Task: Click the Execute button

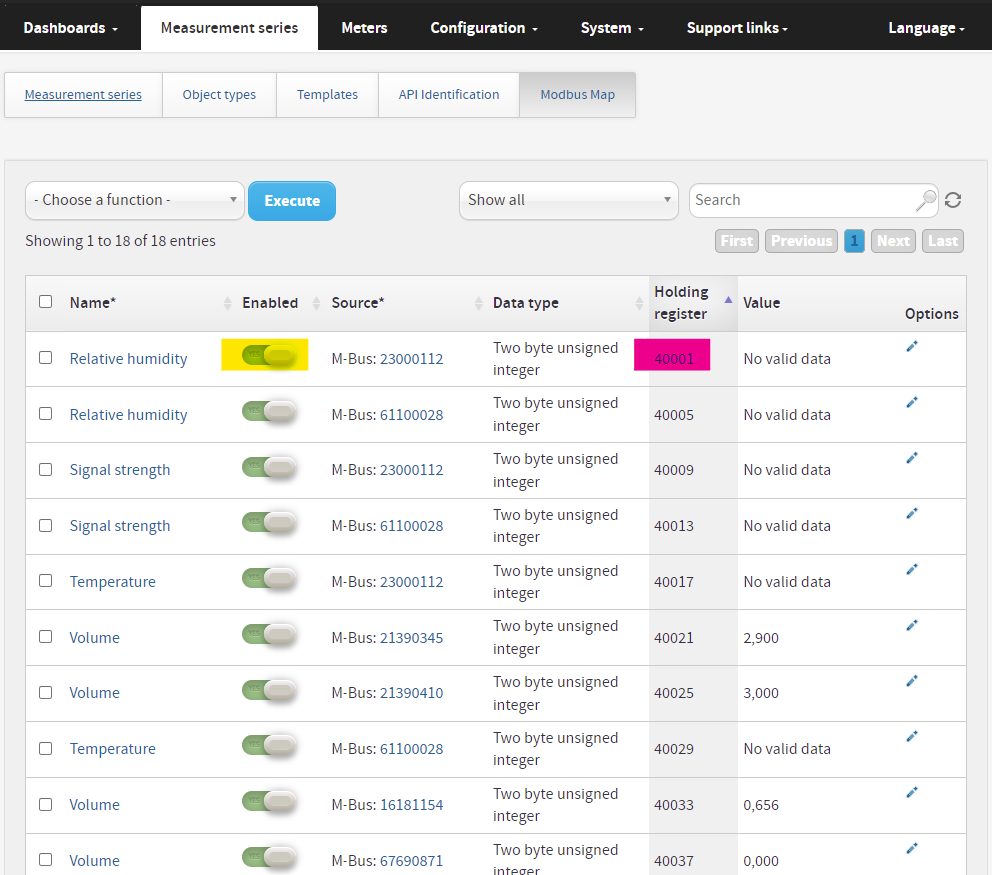Action: (292, 201)
